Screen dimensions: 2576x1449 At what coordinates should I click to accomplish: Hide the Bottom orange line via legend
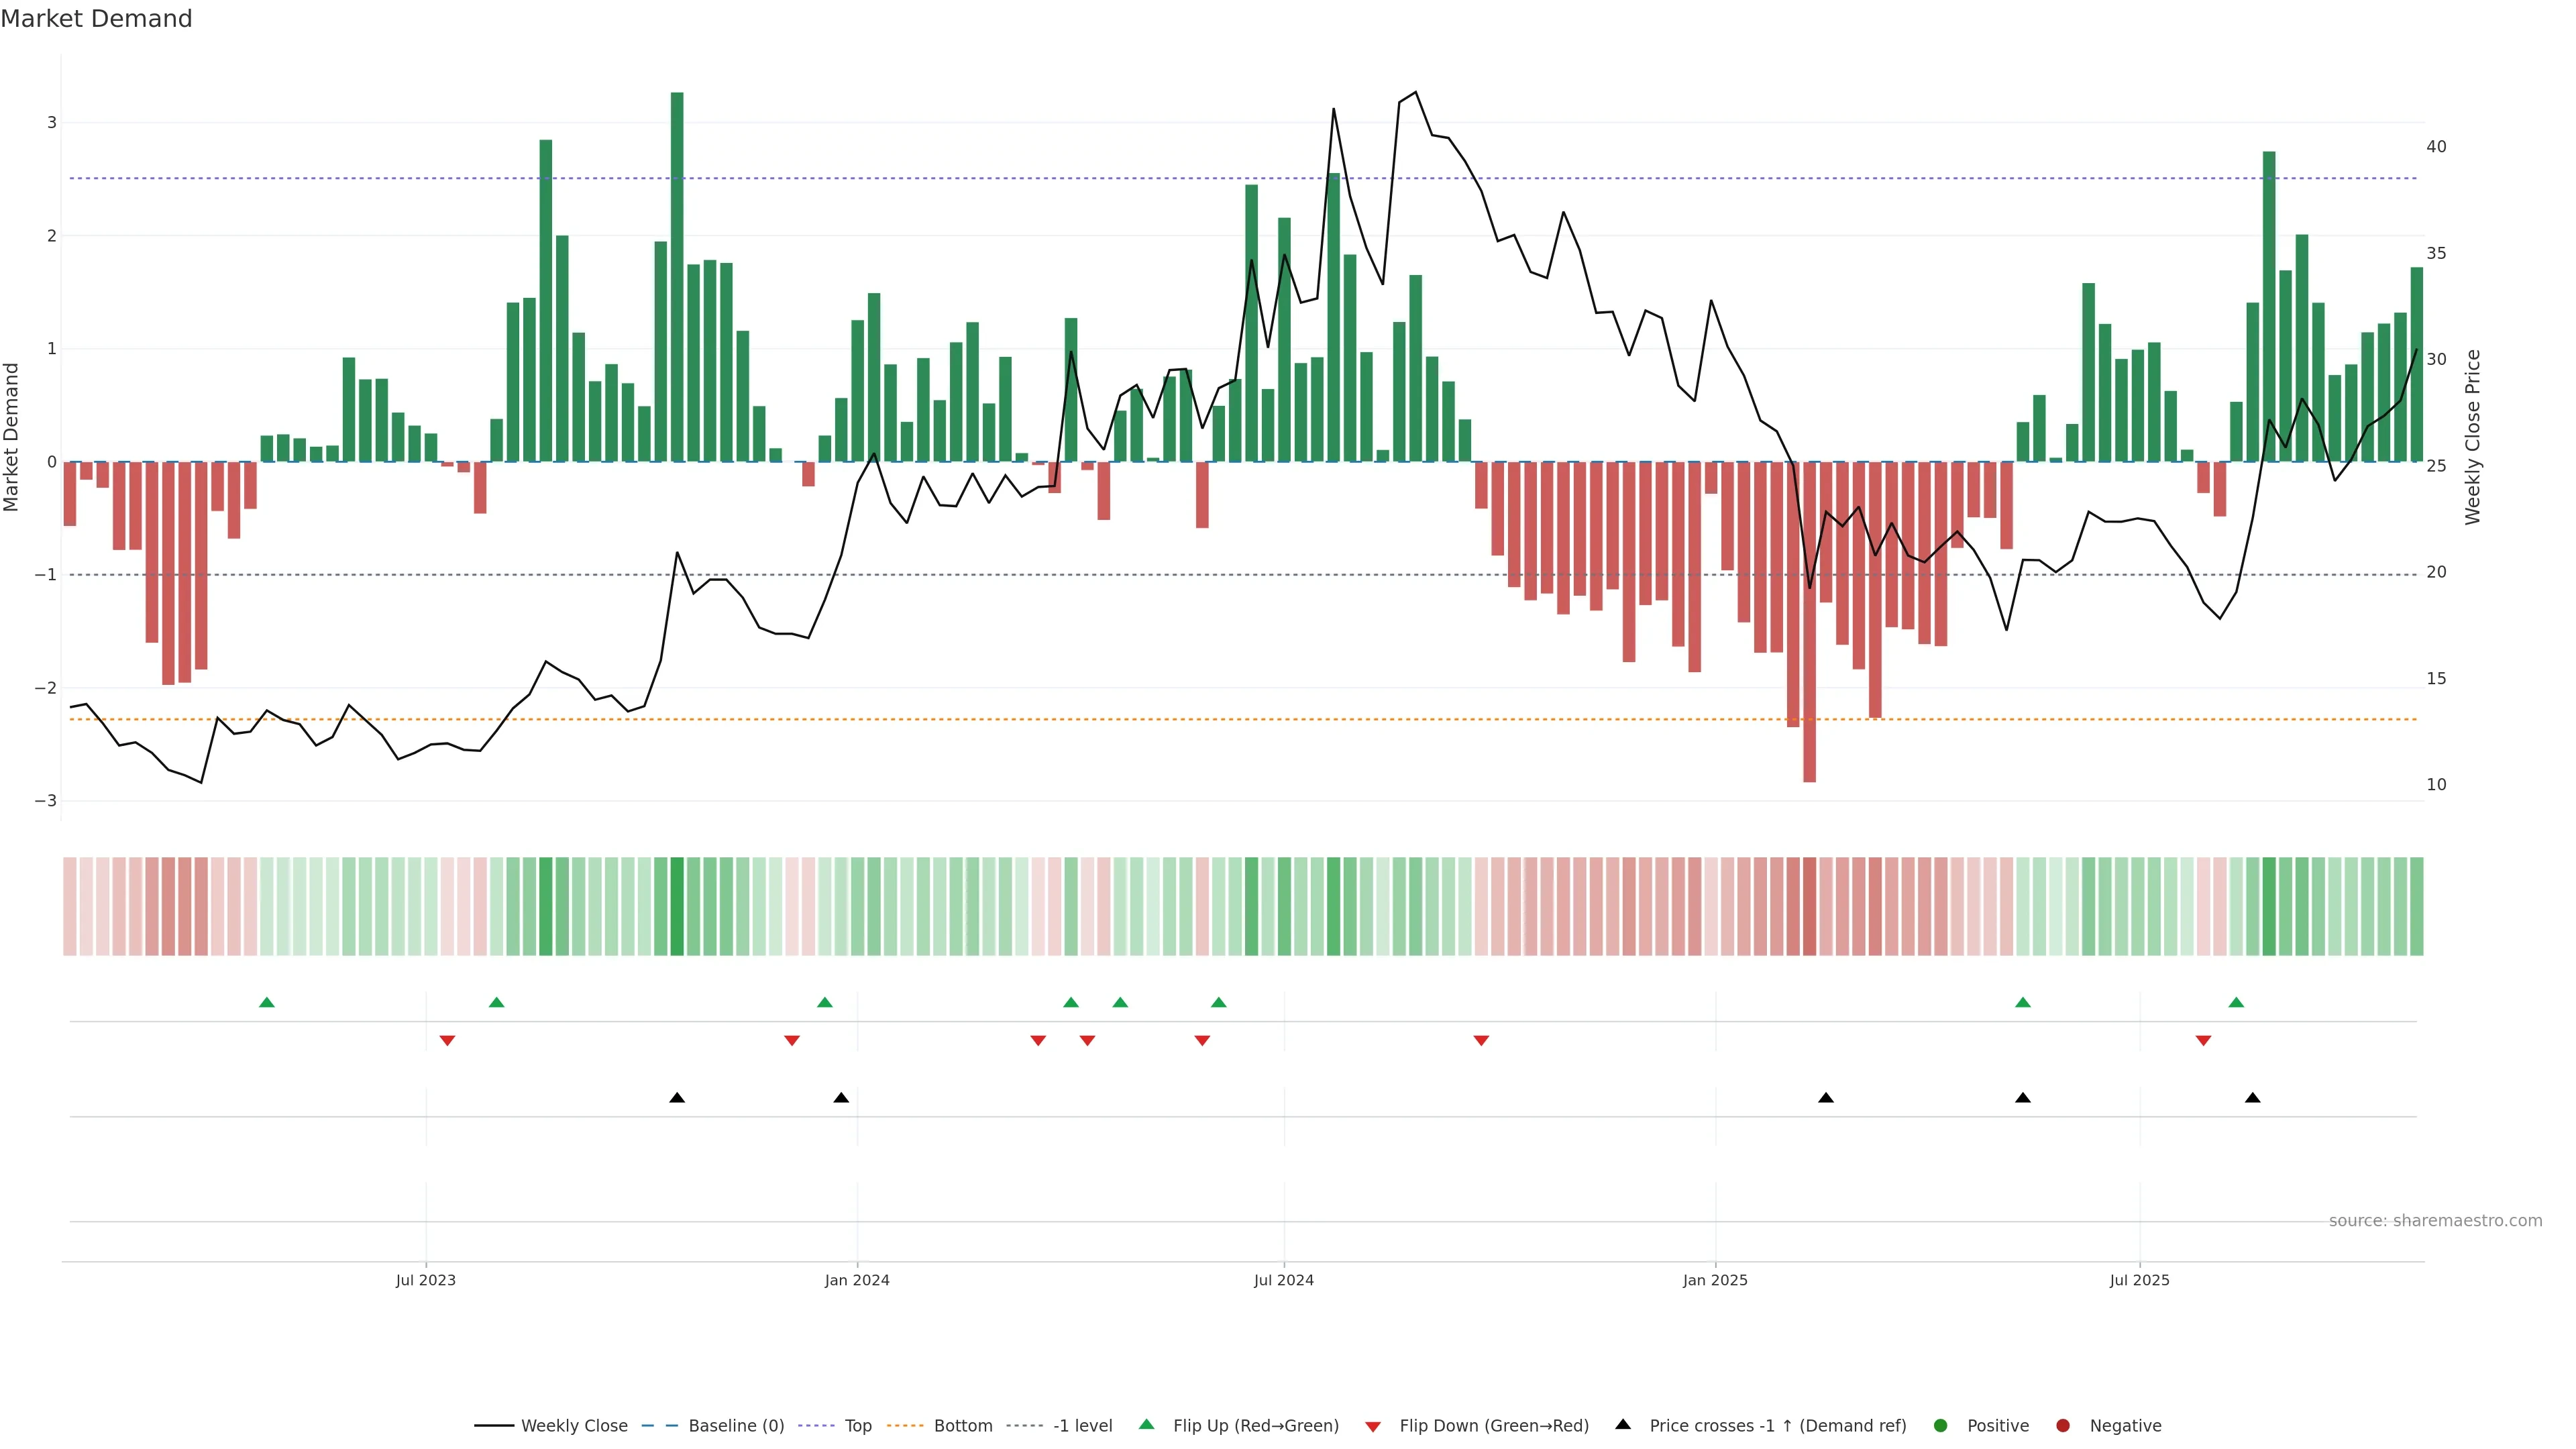(962, 1426)
